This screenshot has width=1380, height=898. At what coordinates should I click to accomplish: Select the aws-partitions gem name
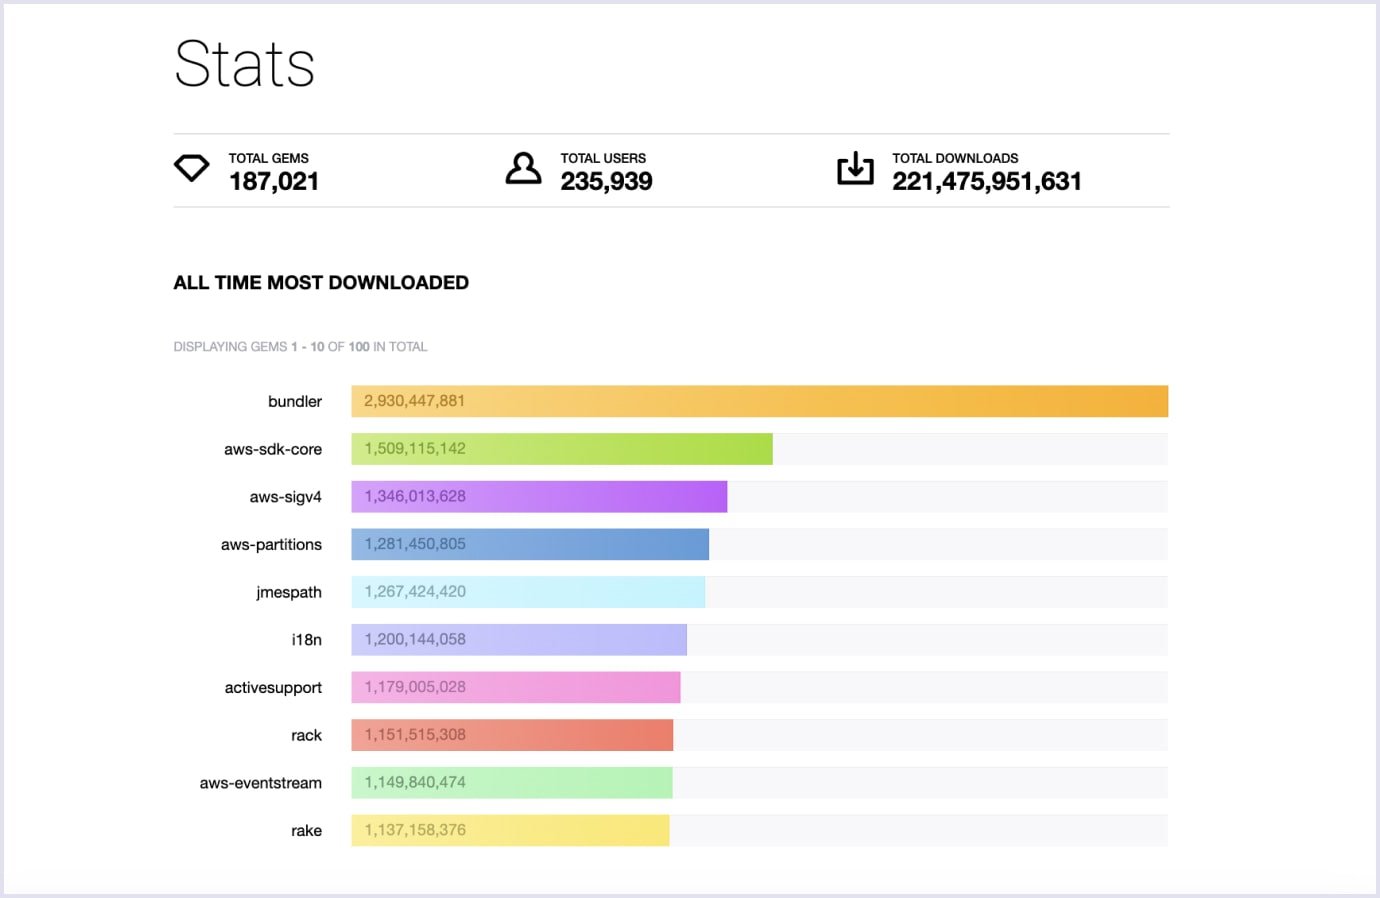tap(271, 545)
